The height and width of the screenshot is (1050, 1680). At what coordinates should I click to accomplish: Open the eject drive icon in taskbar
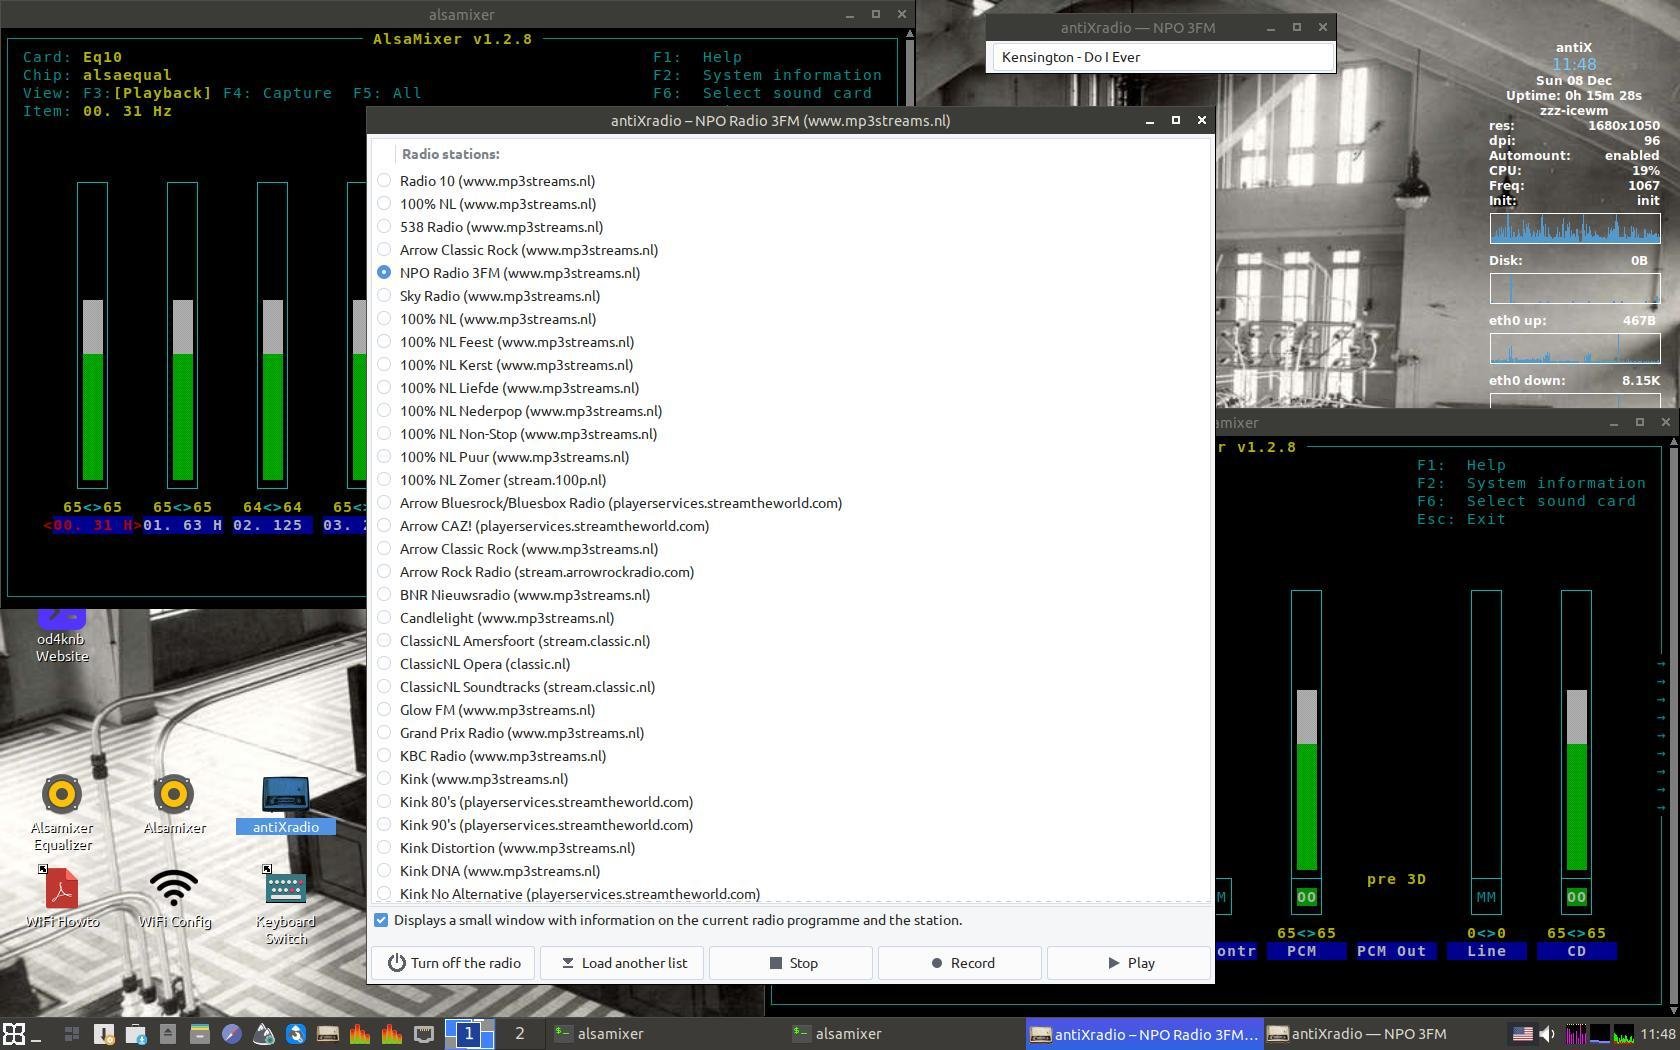167,1034
